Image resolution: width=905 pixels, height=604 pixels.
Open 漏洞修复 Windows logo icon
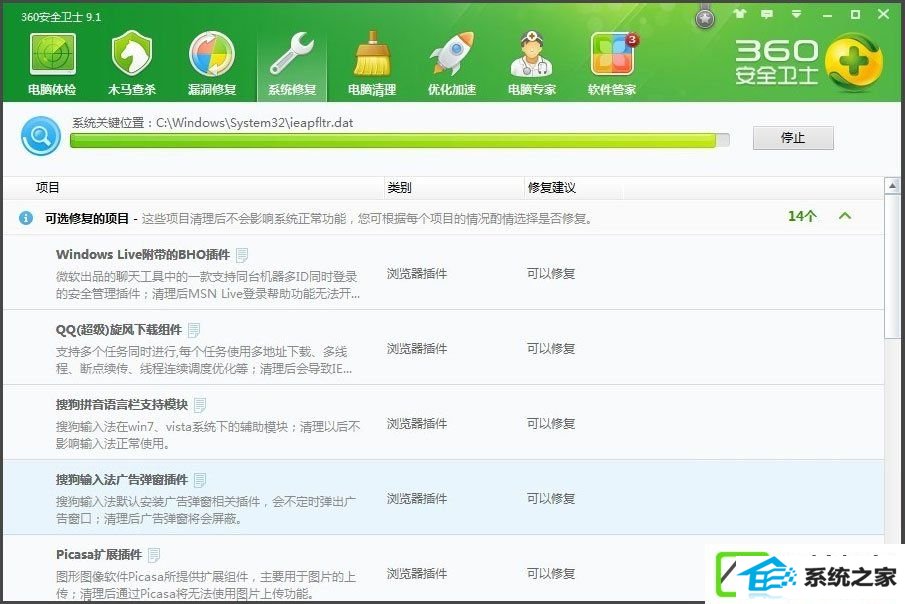point(212,54)
